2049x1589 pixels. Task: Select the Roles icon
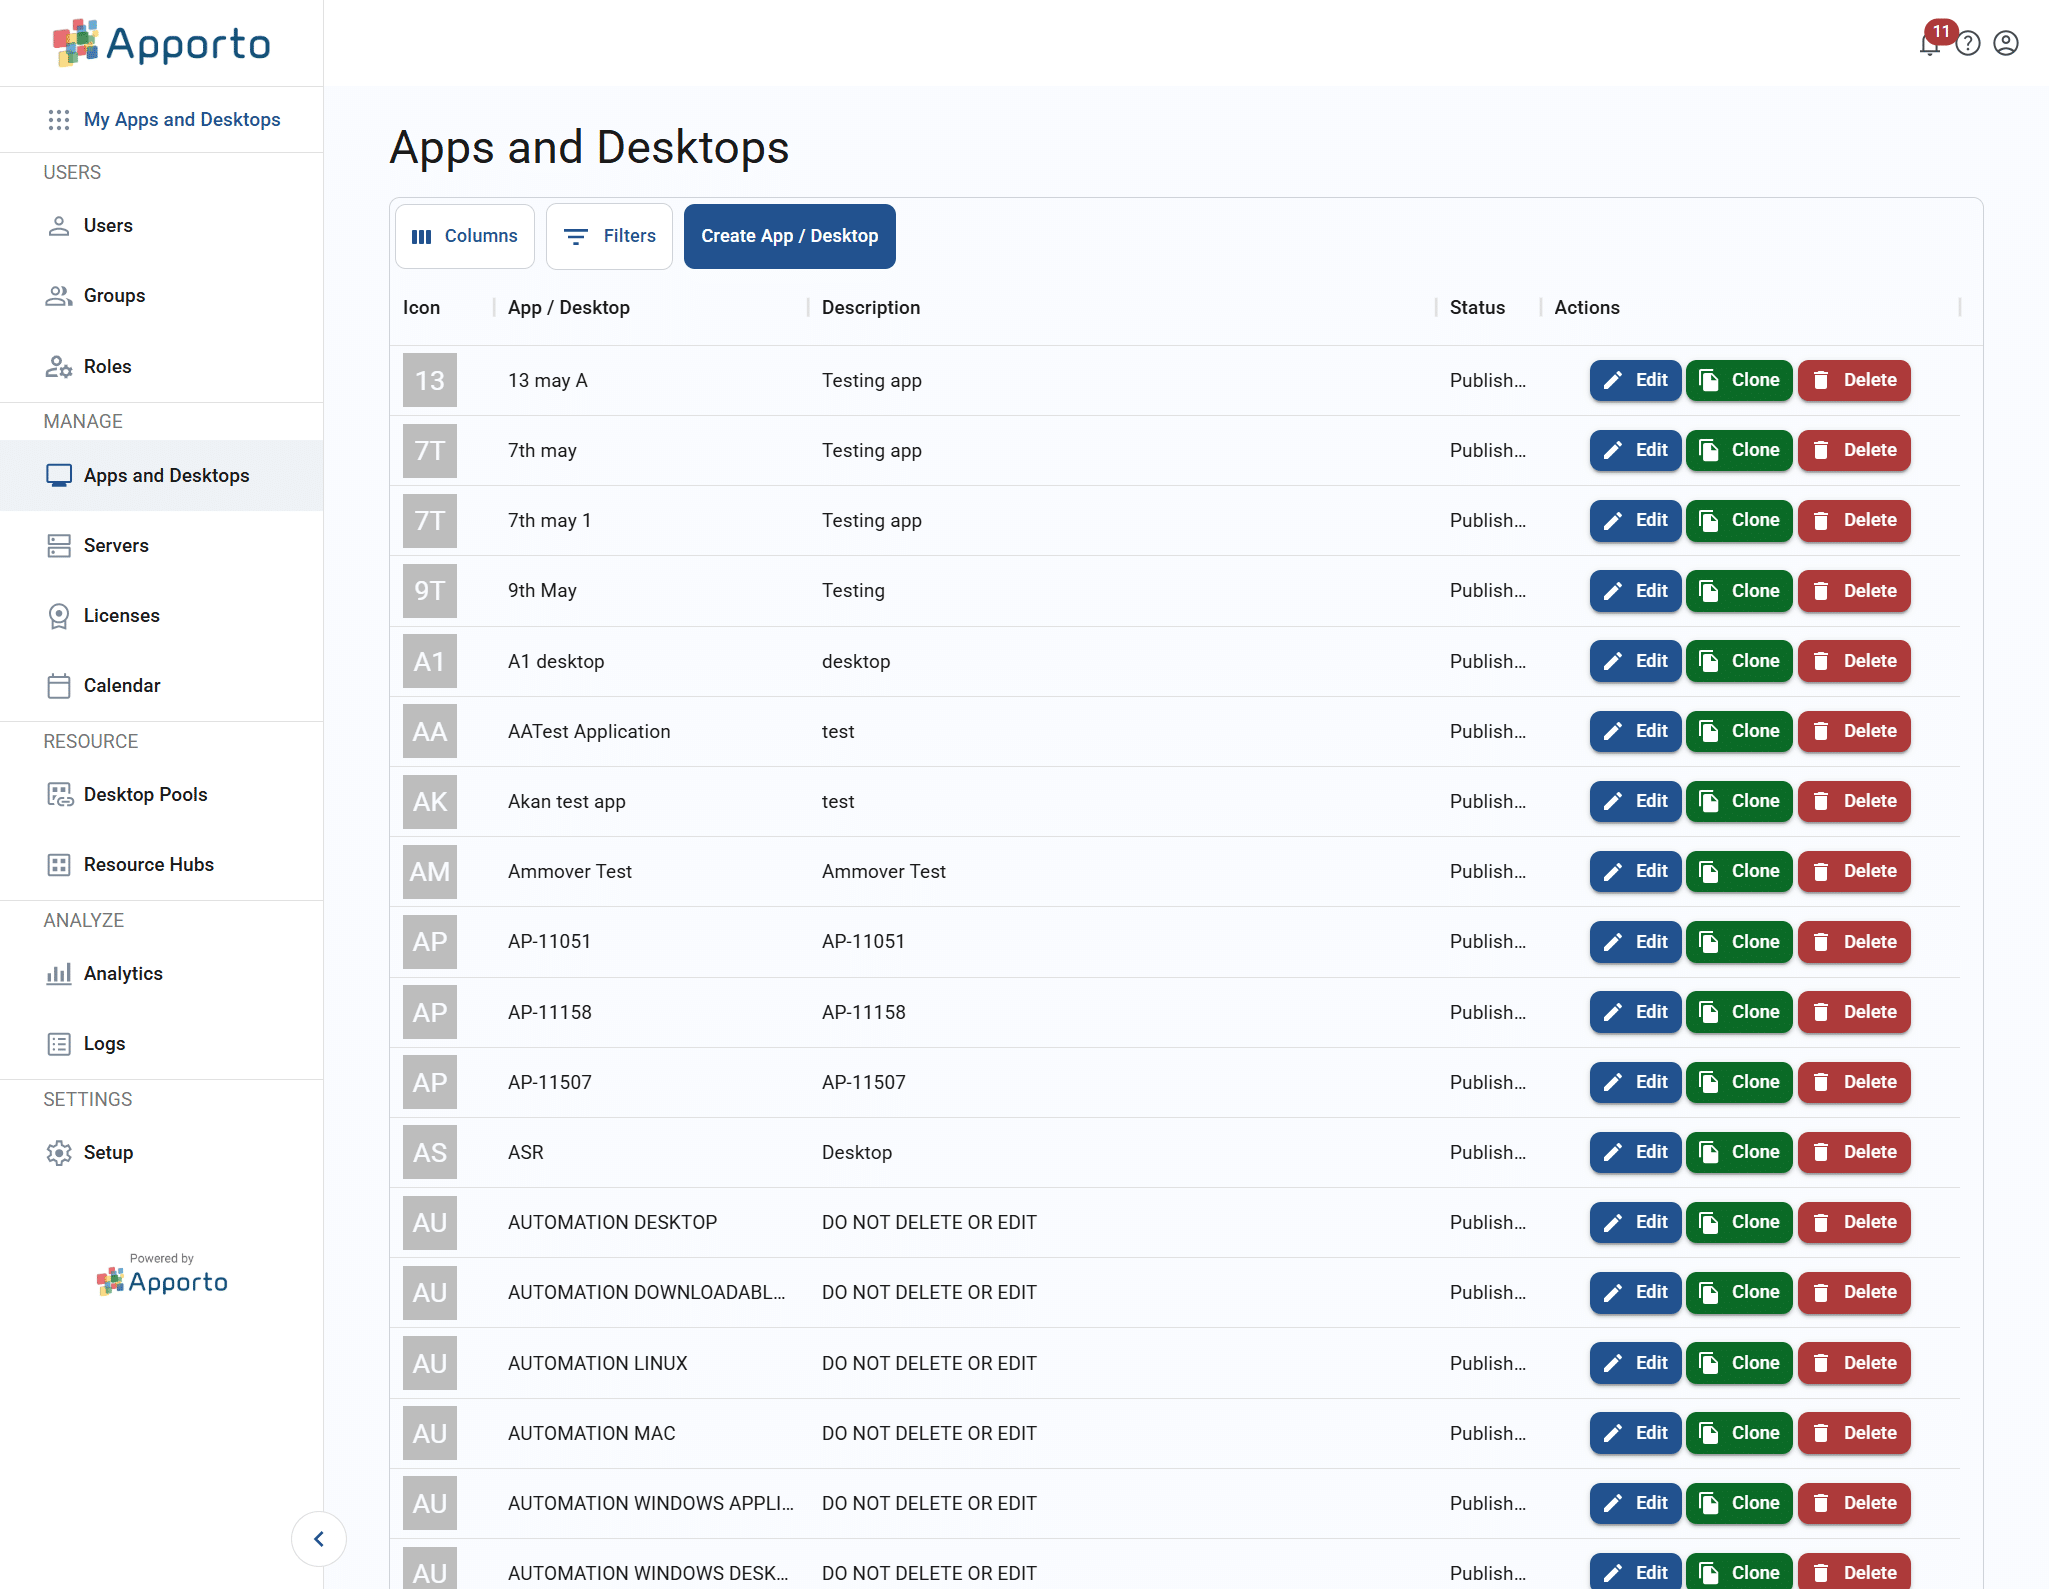click(x=58, y=366)
